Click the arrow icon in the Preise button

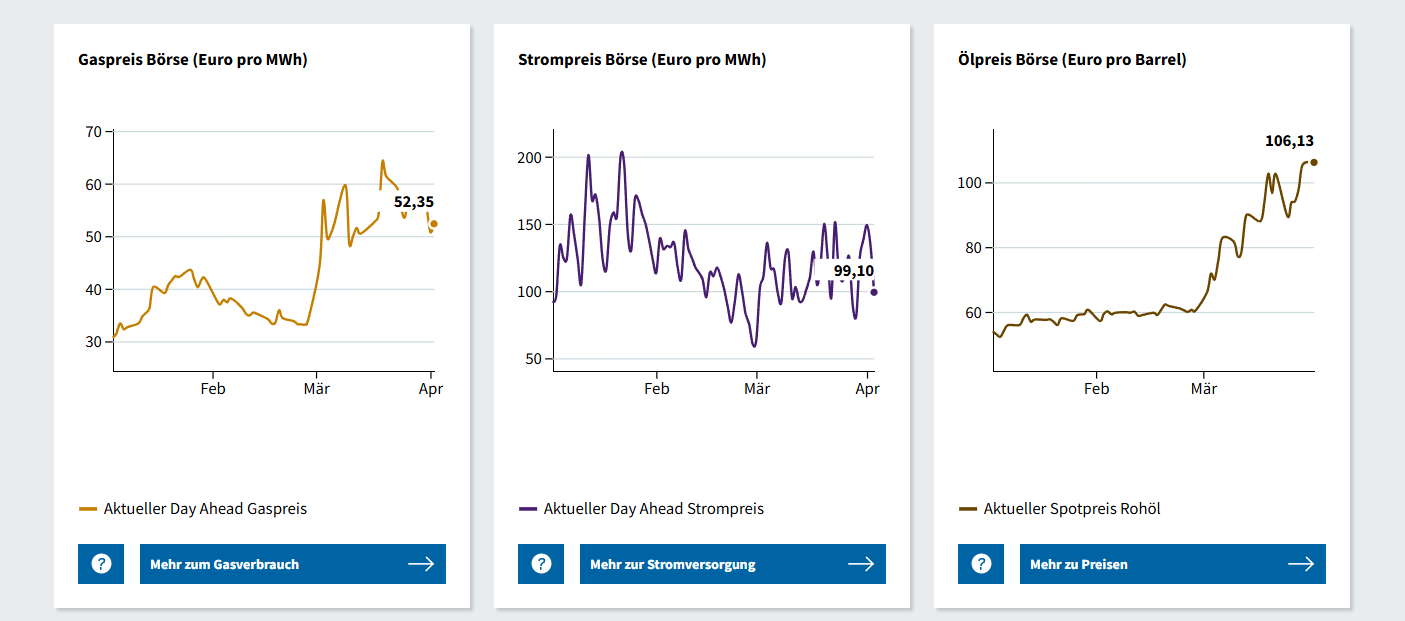tap(1303, 563)
